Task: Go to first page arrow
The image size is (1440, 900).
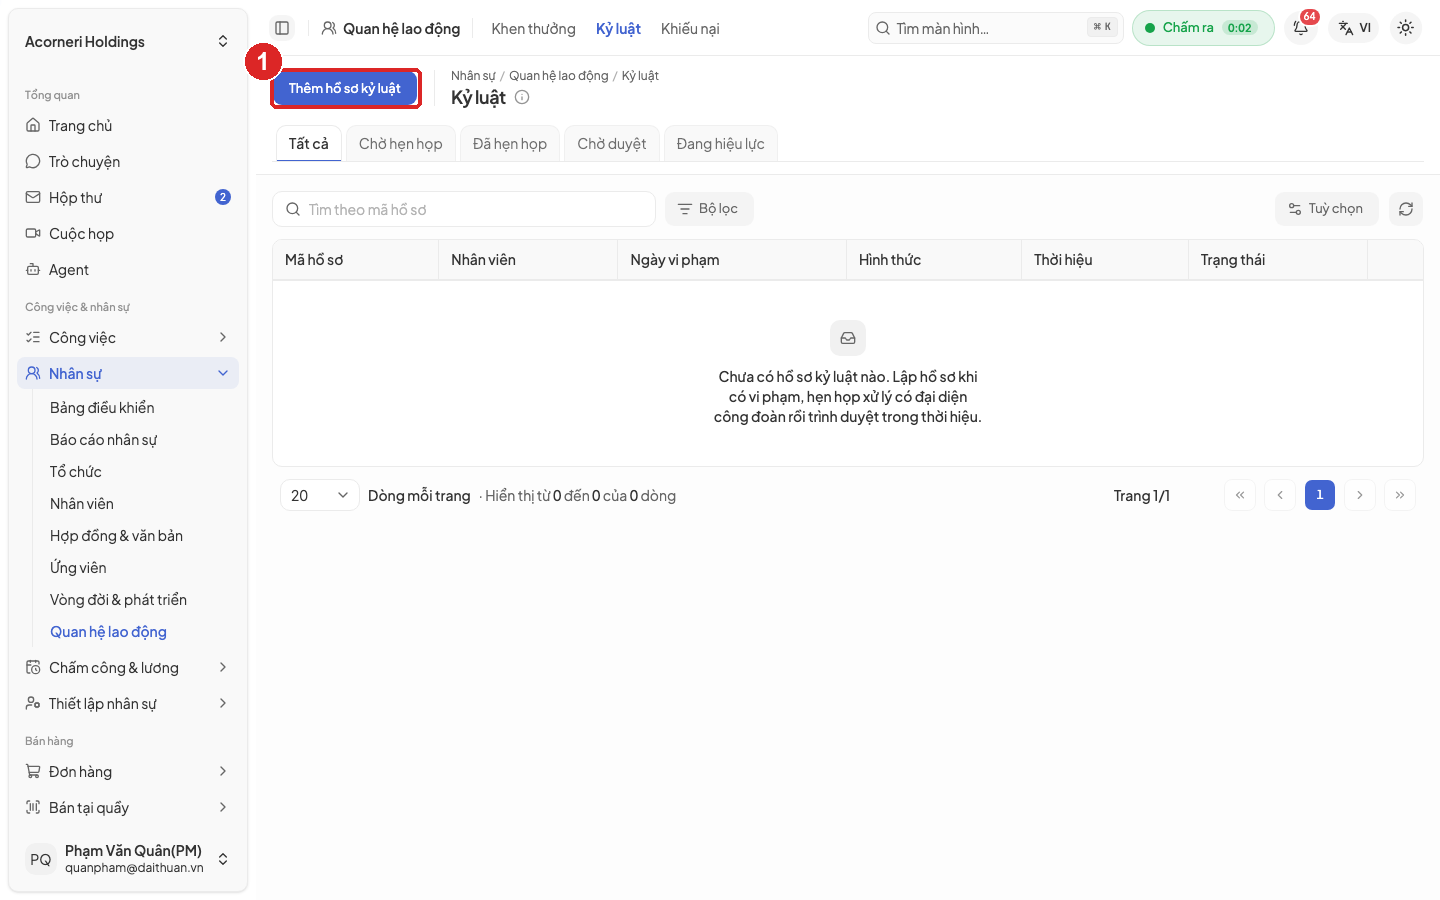Action: (x=1240, y=495)
